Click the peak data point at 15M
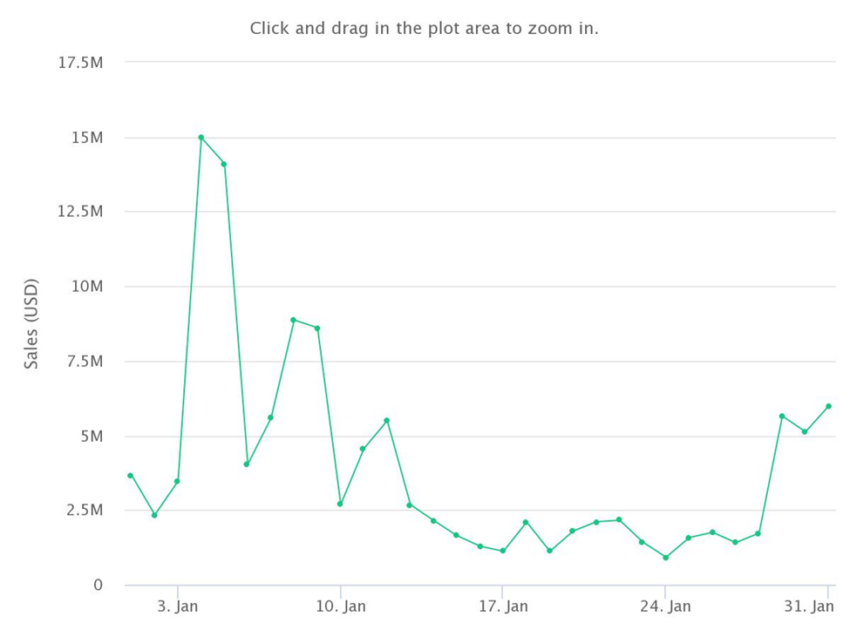This screenshot has width=850, height=637. click(201, 138)
